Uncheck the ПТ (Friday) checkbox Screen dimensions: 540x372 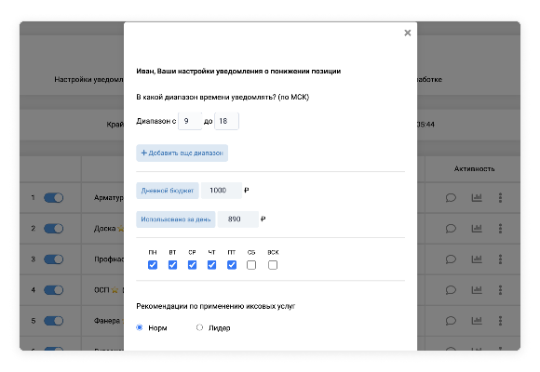[232, 265]
